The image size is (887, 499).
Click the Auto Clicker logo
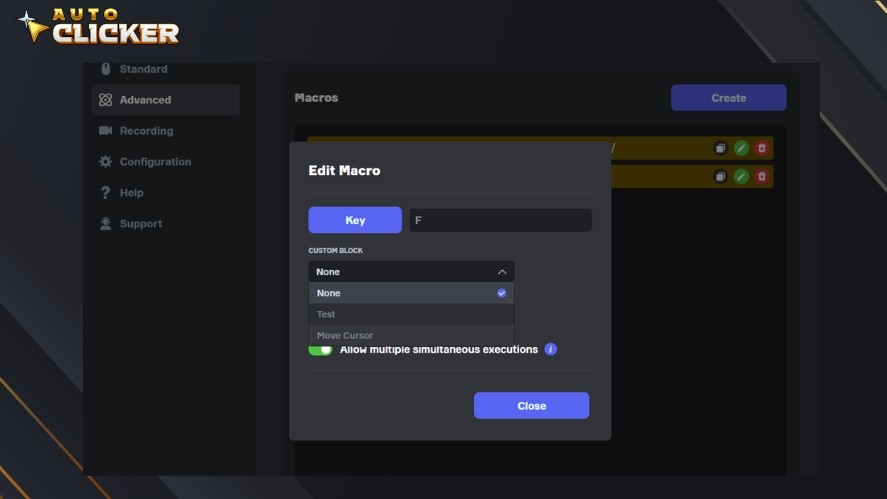click(x=98, y=26)
